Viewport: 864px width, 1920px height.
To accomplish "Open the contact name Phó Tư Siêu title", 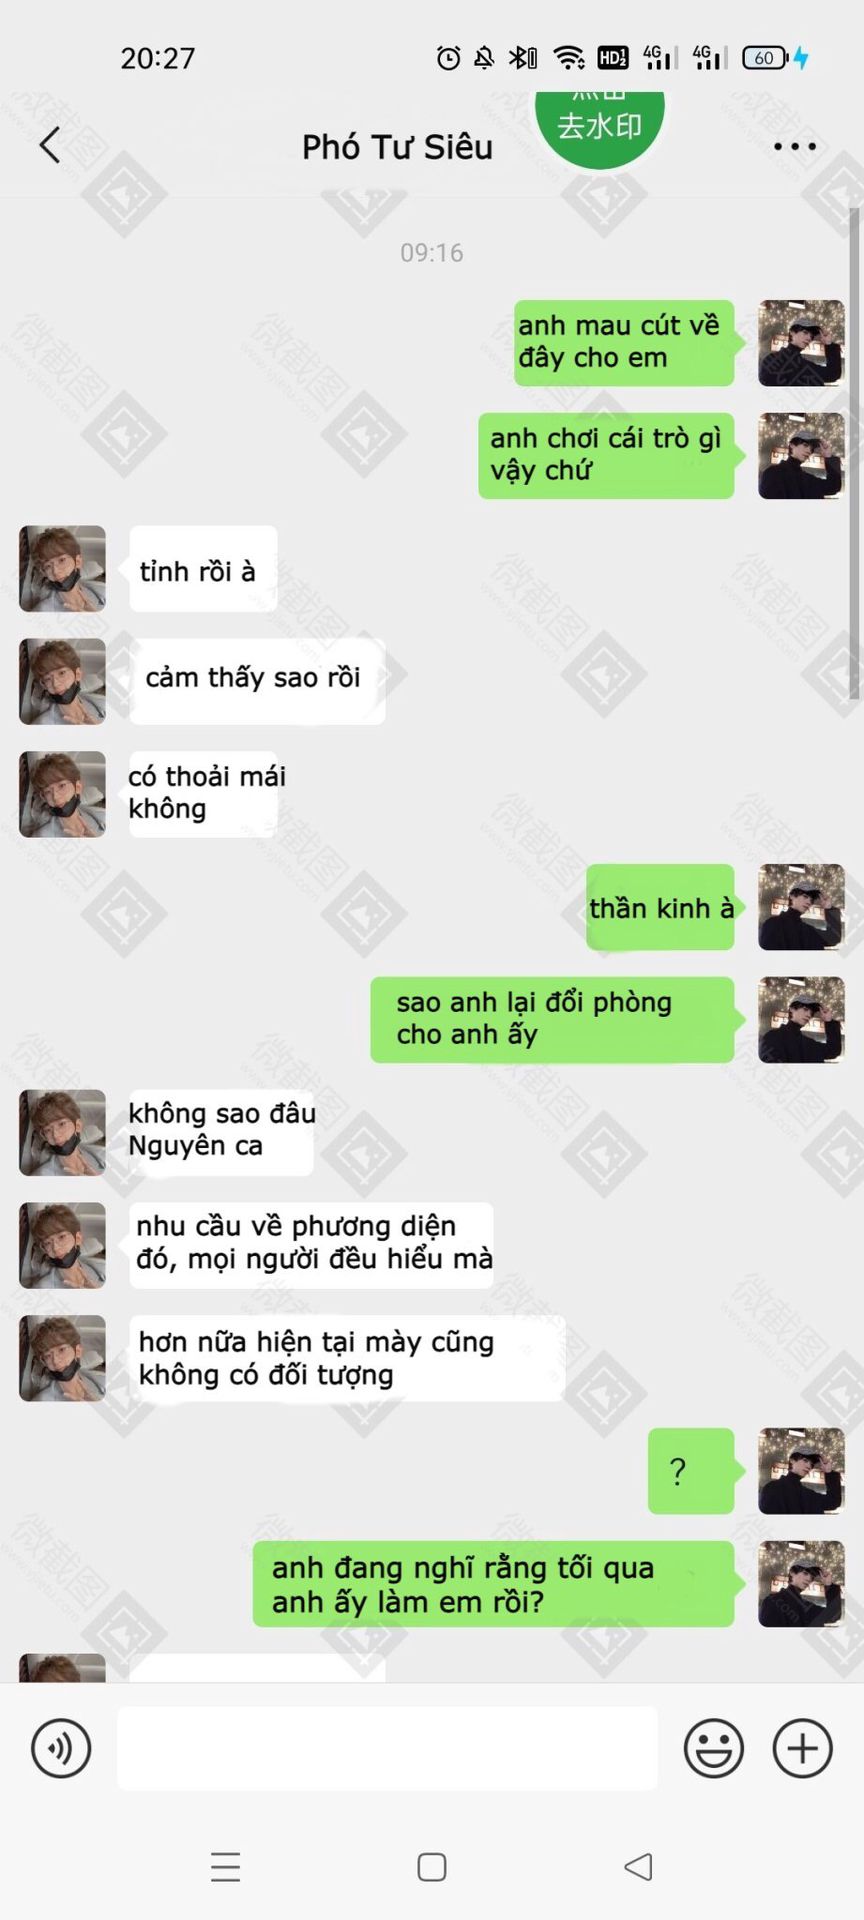I will [397, 147].
